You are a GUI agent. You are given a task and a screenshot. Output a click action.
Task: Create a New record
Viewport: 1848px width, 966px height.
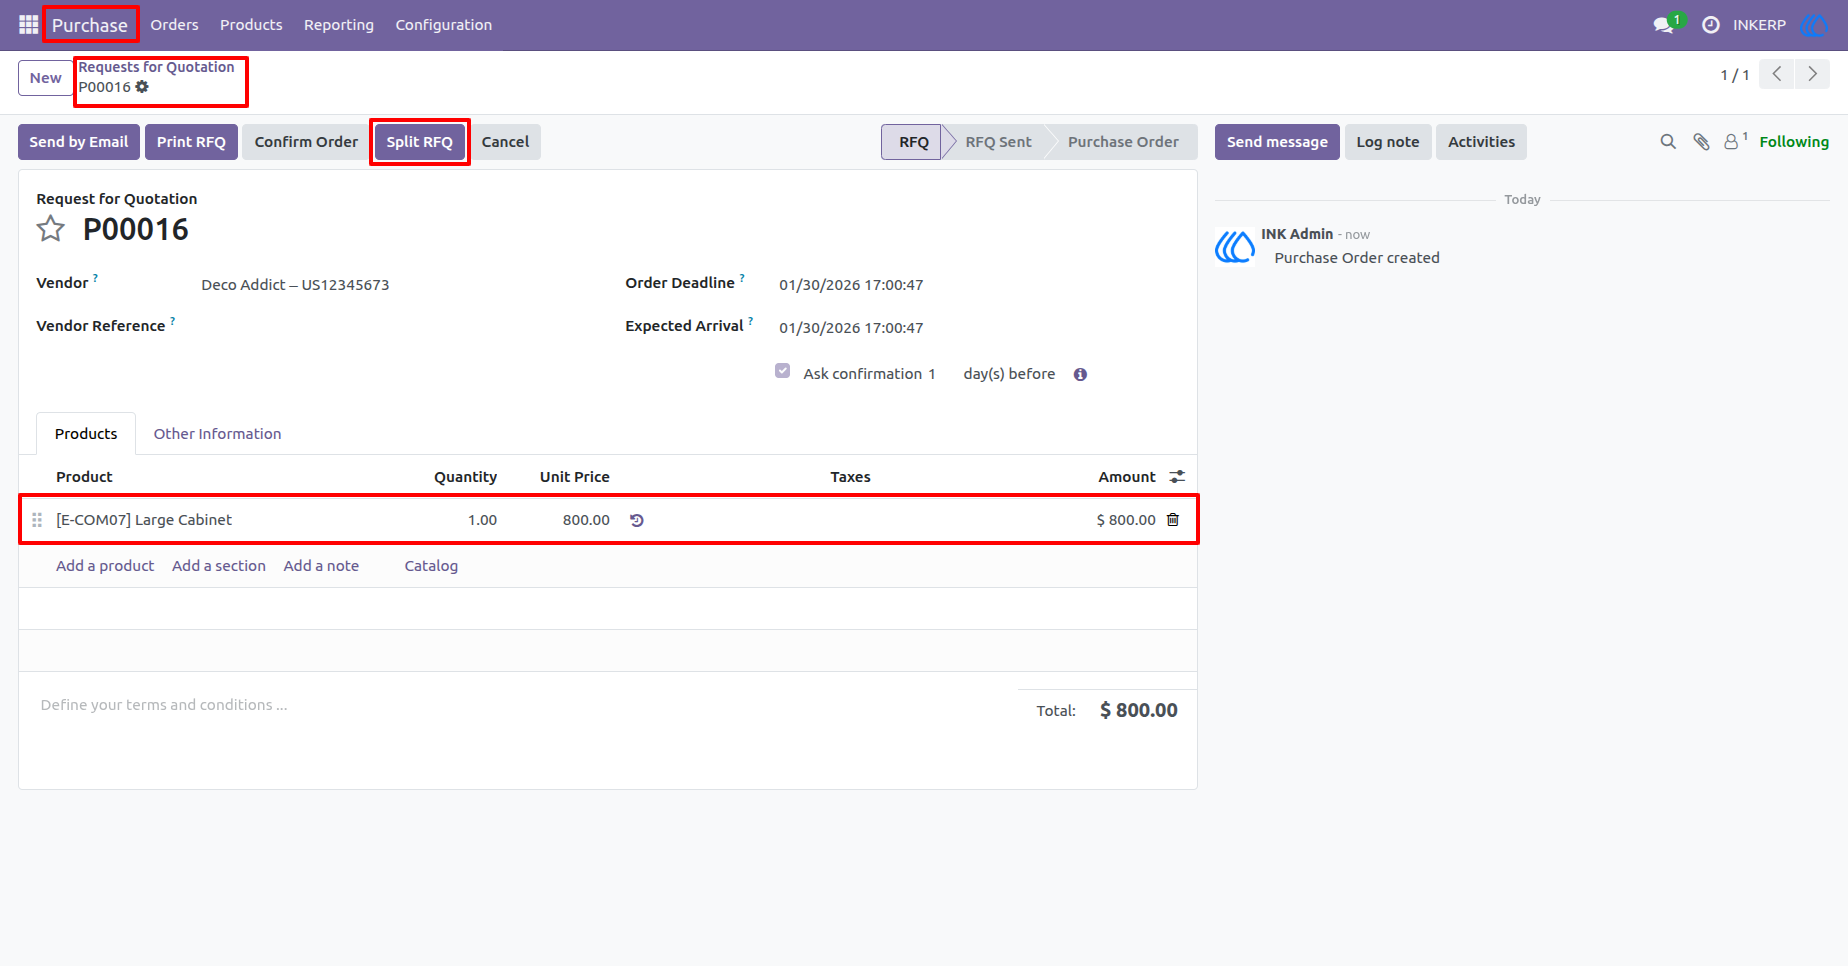46,78
